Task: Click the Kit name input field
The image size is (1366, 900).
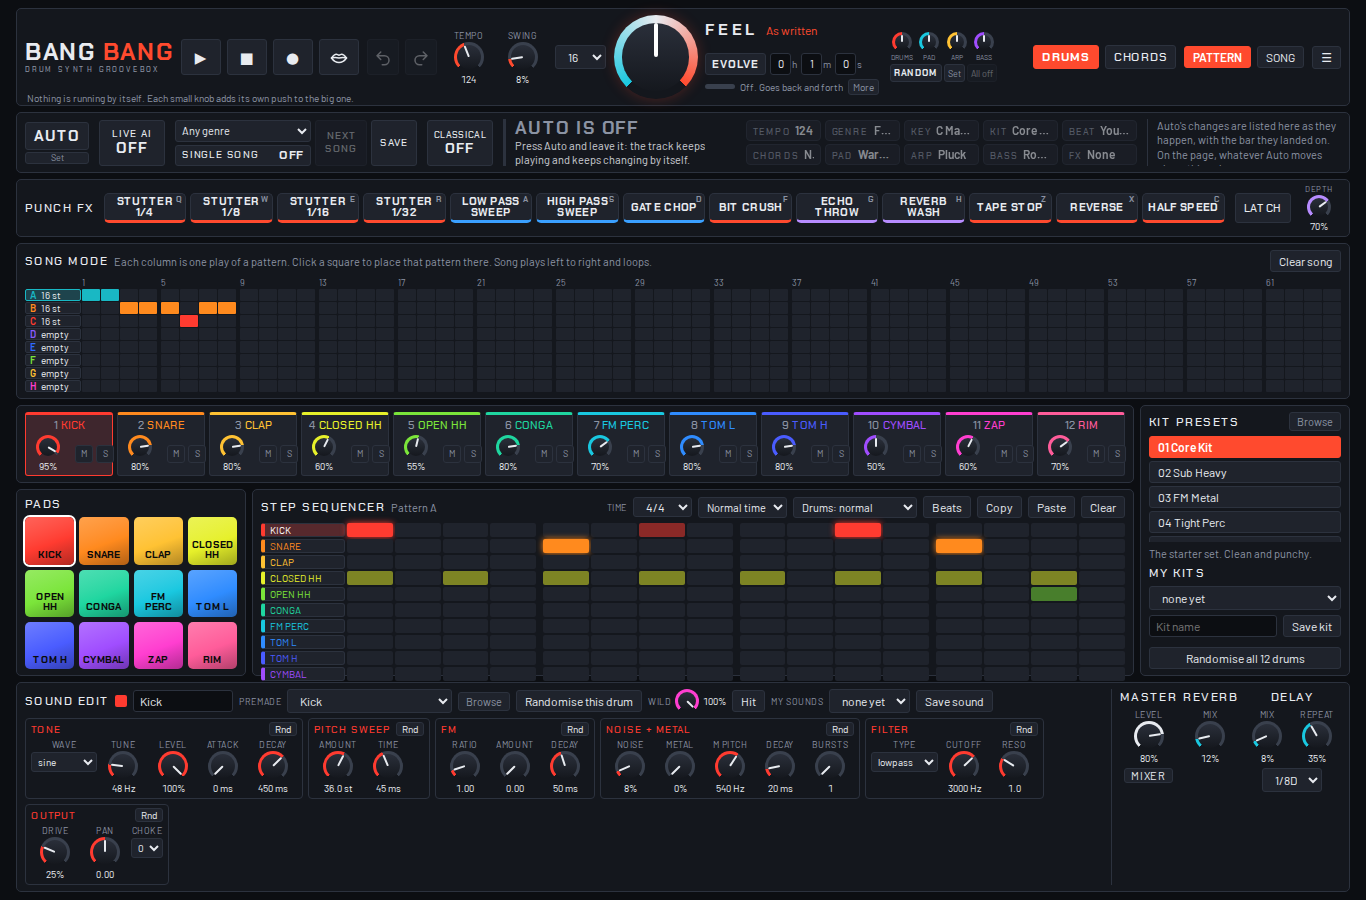Action: 1212,627
